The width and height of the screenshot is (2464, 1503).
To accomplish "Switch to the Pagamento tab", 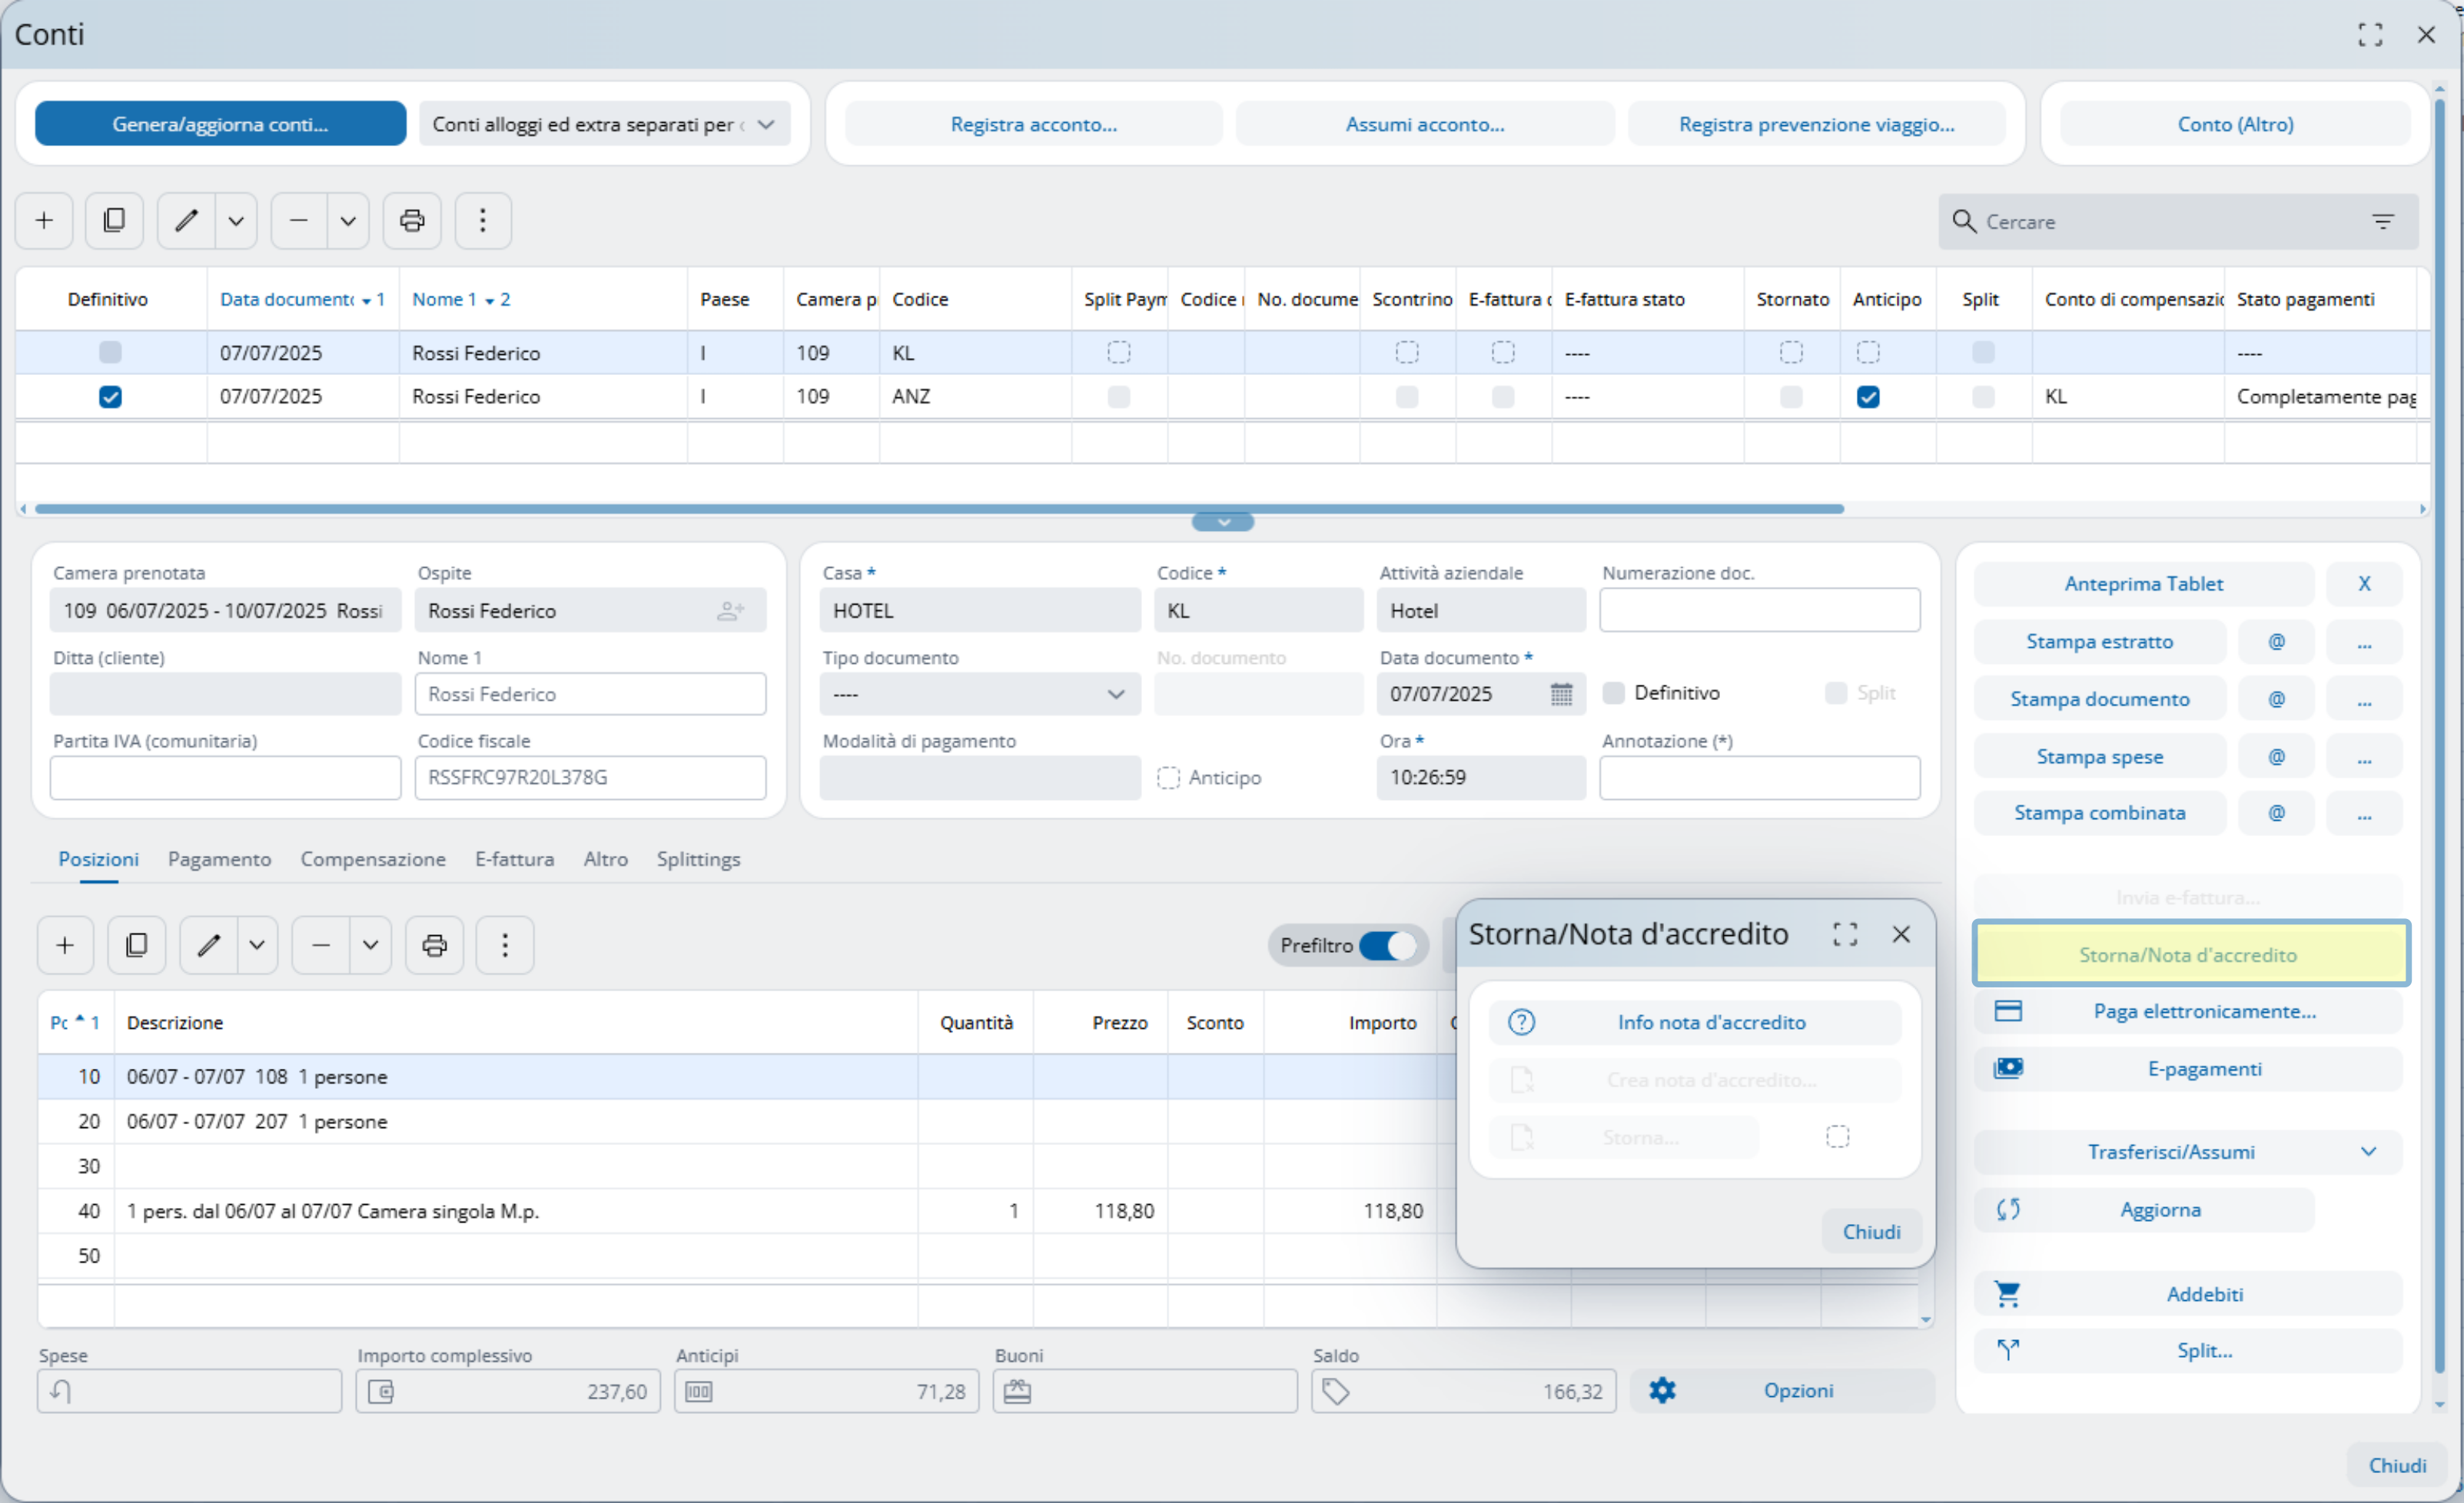I will pos(219,859).
